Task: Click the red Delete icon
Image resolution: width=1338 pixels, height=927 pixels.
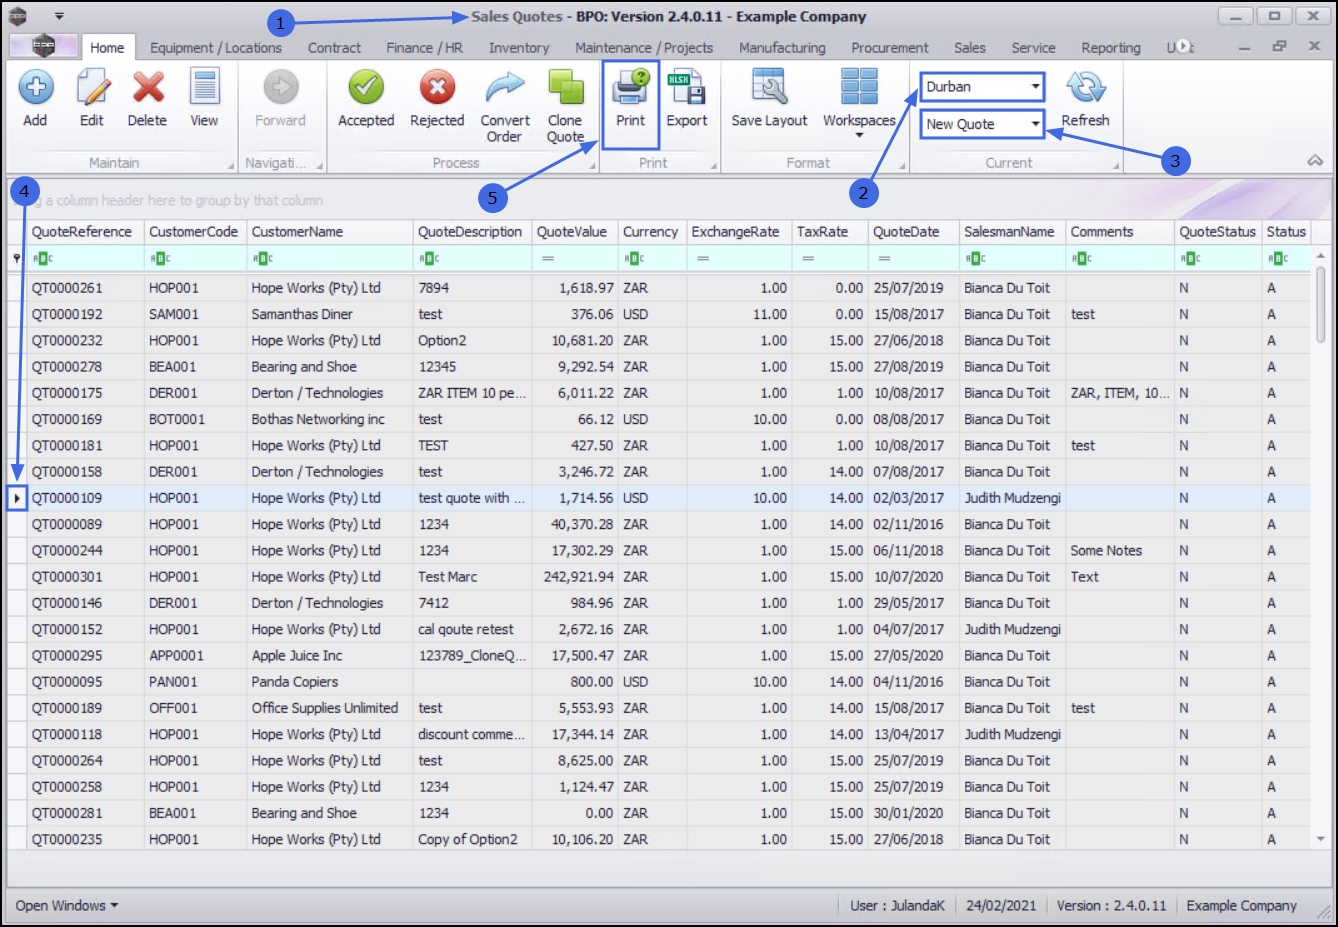Action: tap(148, 88)
